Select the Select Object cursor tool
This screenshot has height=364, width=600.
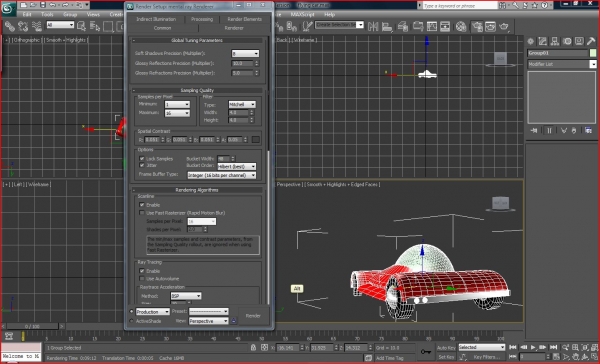[81, 26]
